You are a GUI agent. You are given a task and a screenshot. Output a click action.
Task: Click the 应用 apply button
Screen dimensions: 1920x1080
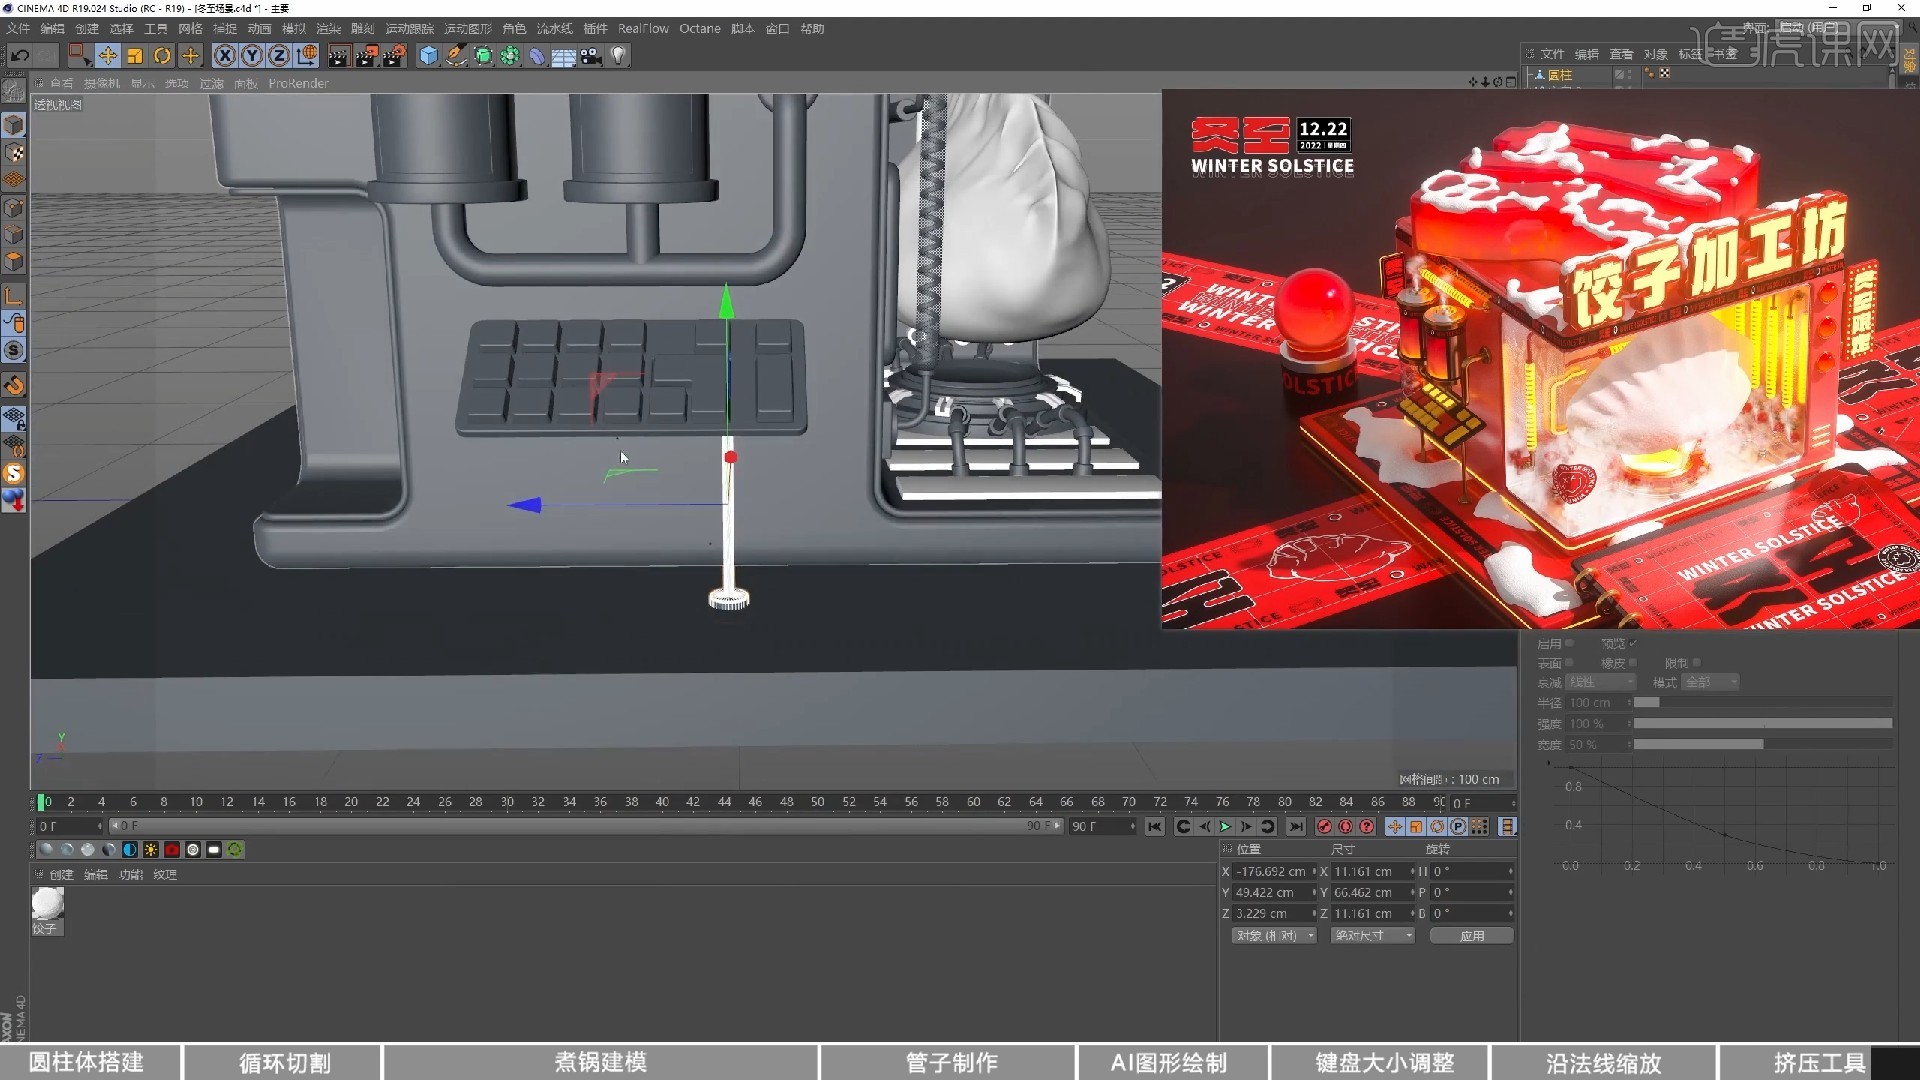[1472, 936]
